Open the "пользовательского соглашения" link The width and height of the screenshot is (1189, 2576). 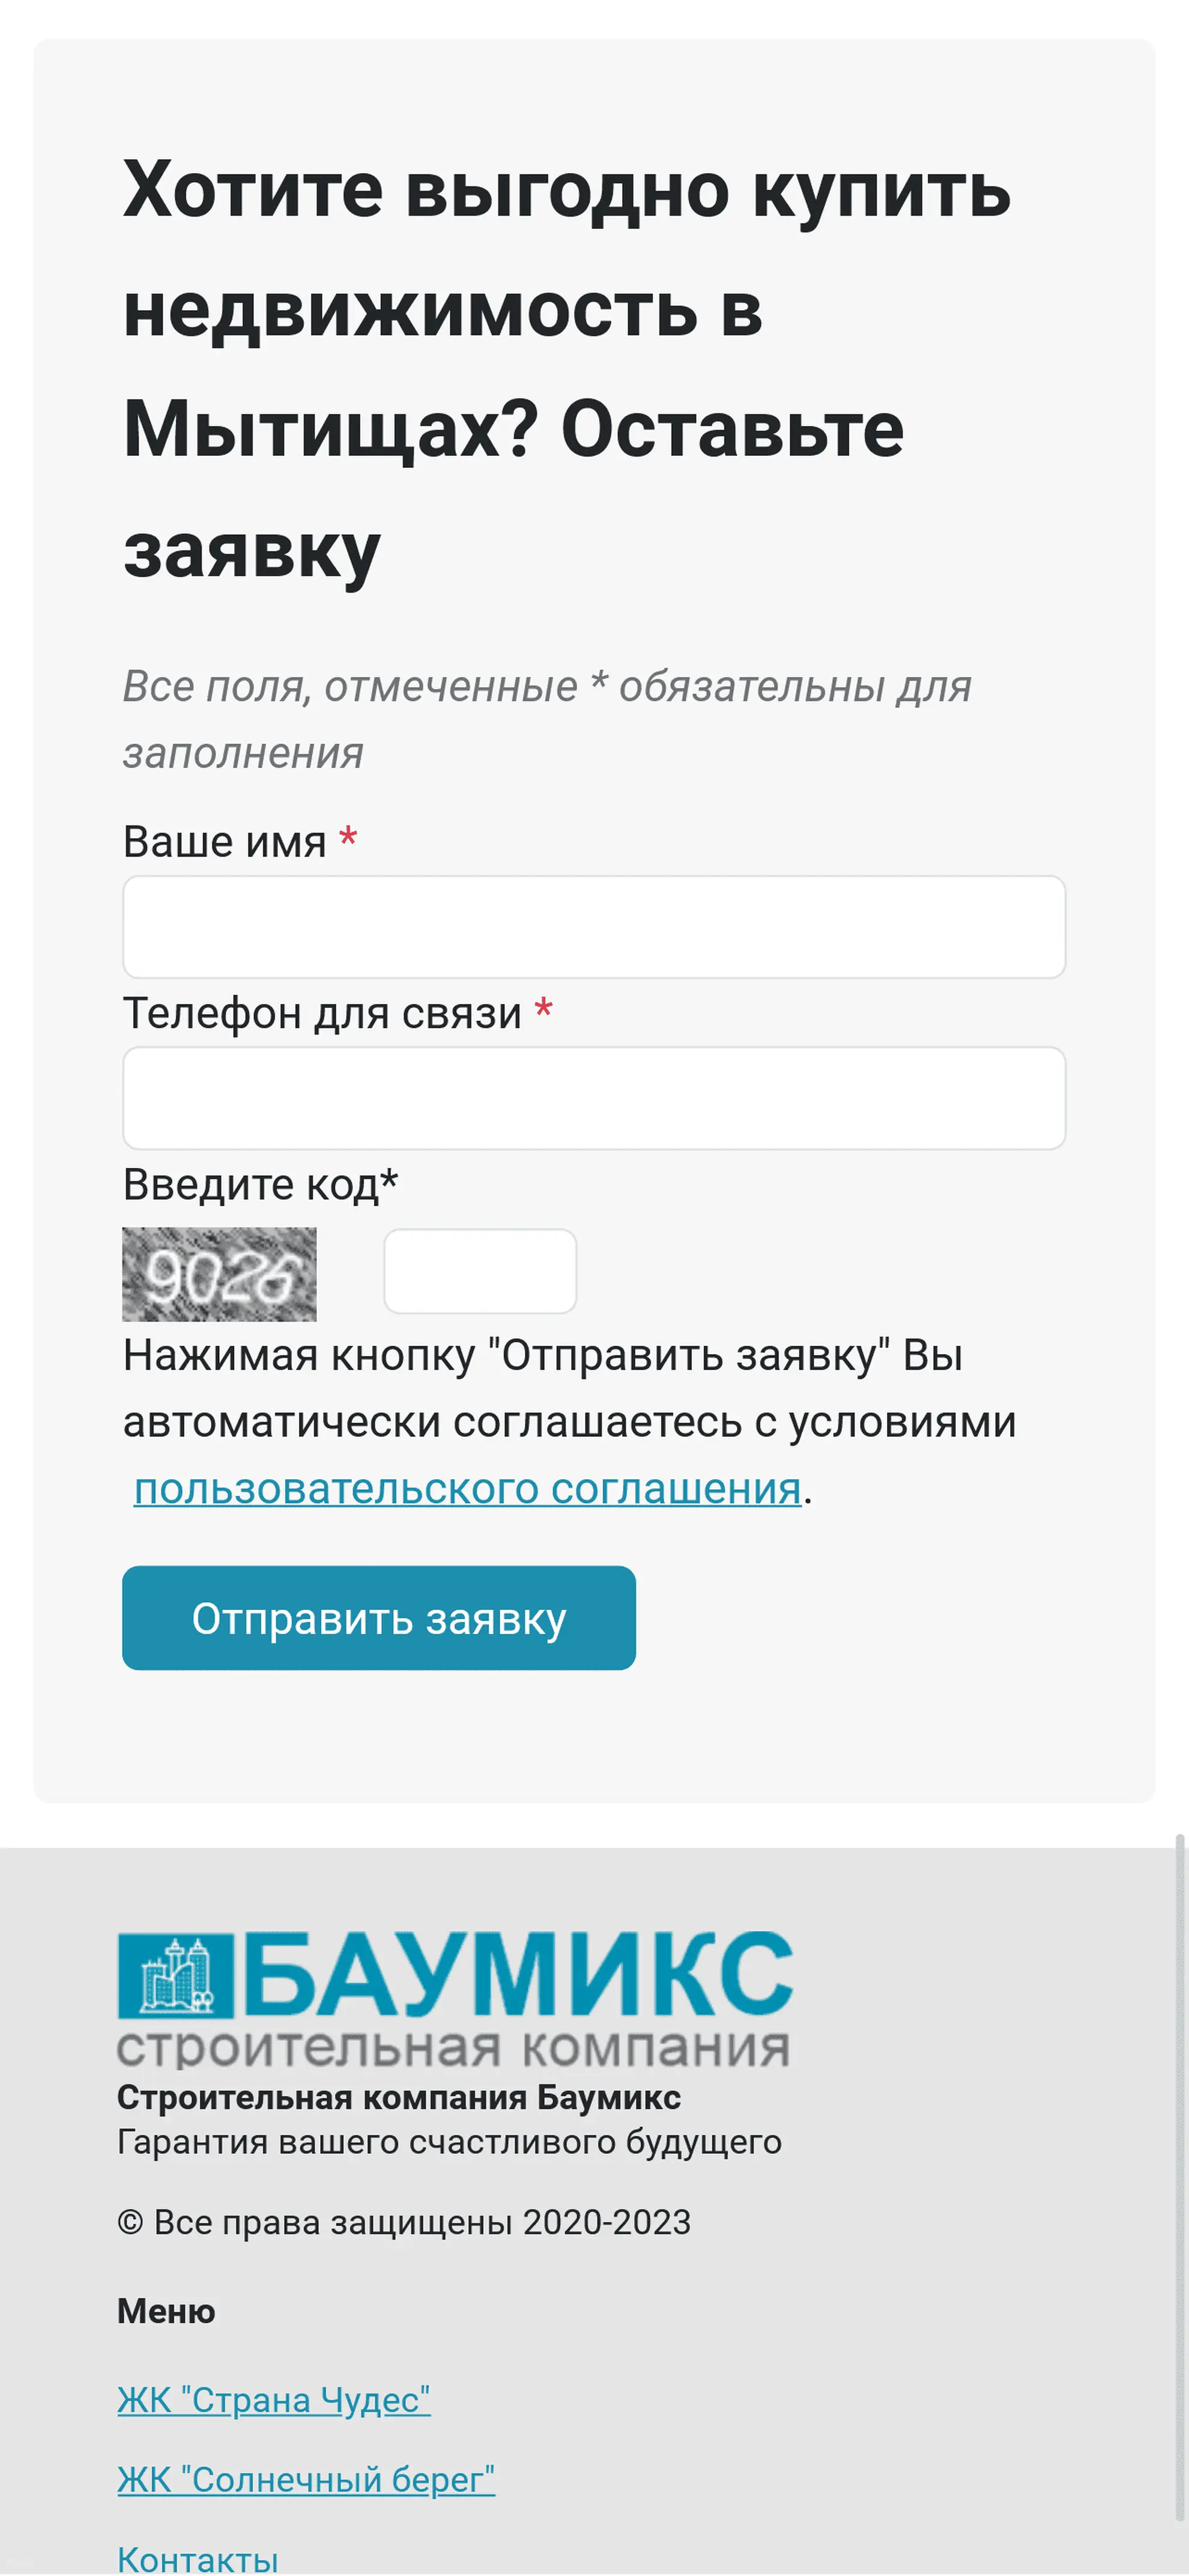click(468, 1489)
